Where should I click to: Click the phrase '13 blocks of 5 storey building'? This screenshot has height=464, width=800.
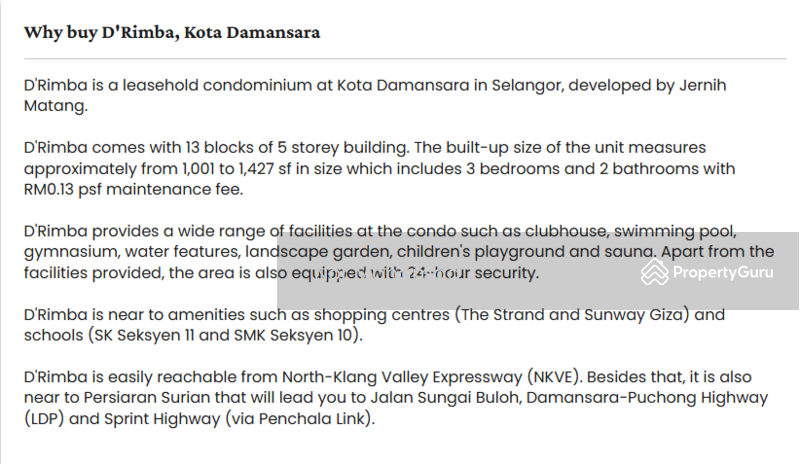(x=296, y=148)
